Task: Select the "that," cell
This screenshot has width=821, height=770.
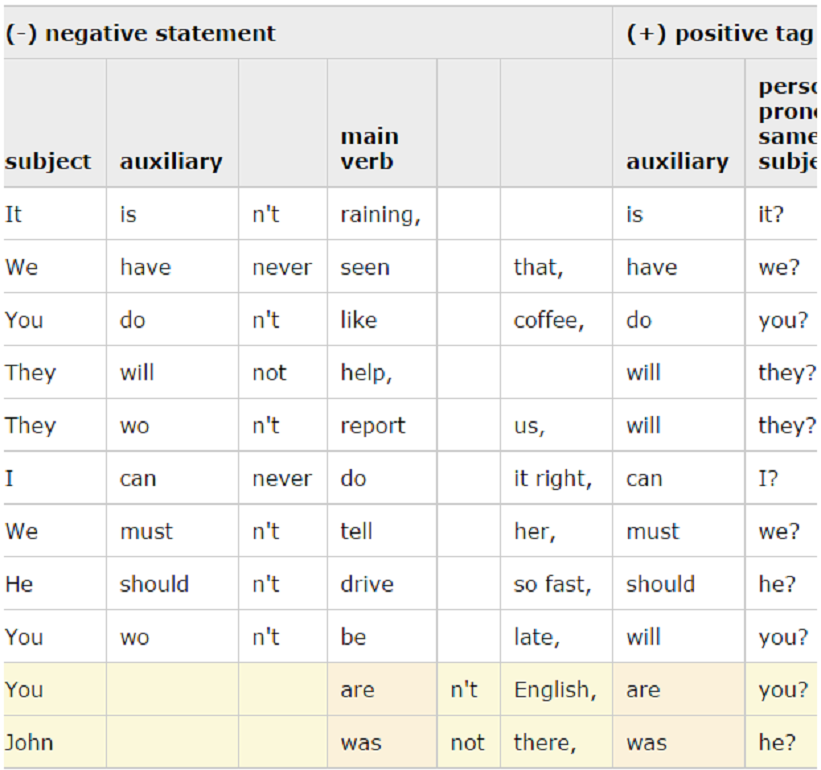Action: pyautogui.click(x=538, y=267)
